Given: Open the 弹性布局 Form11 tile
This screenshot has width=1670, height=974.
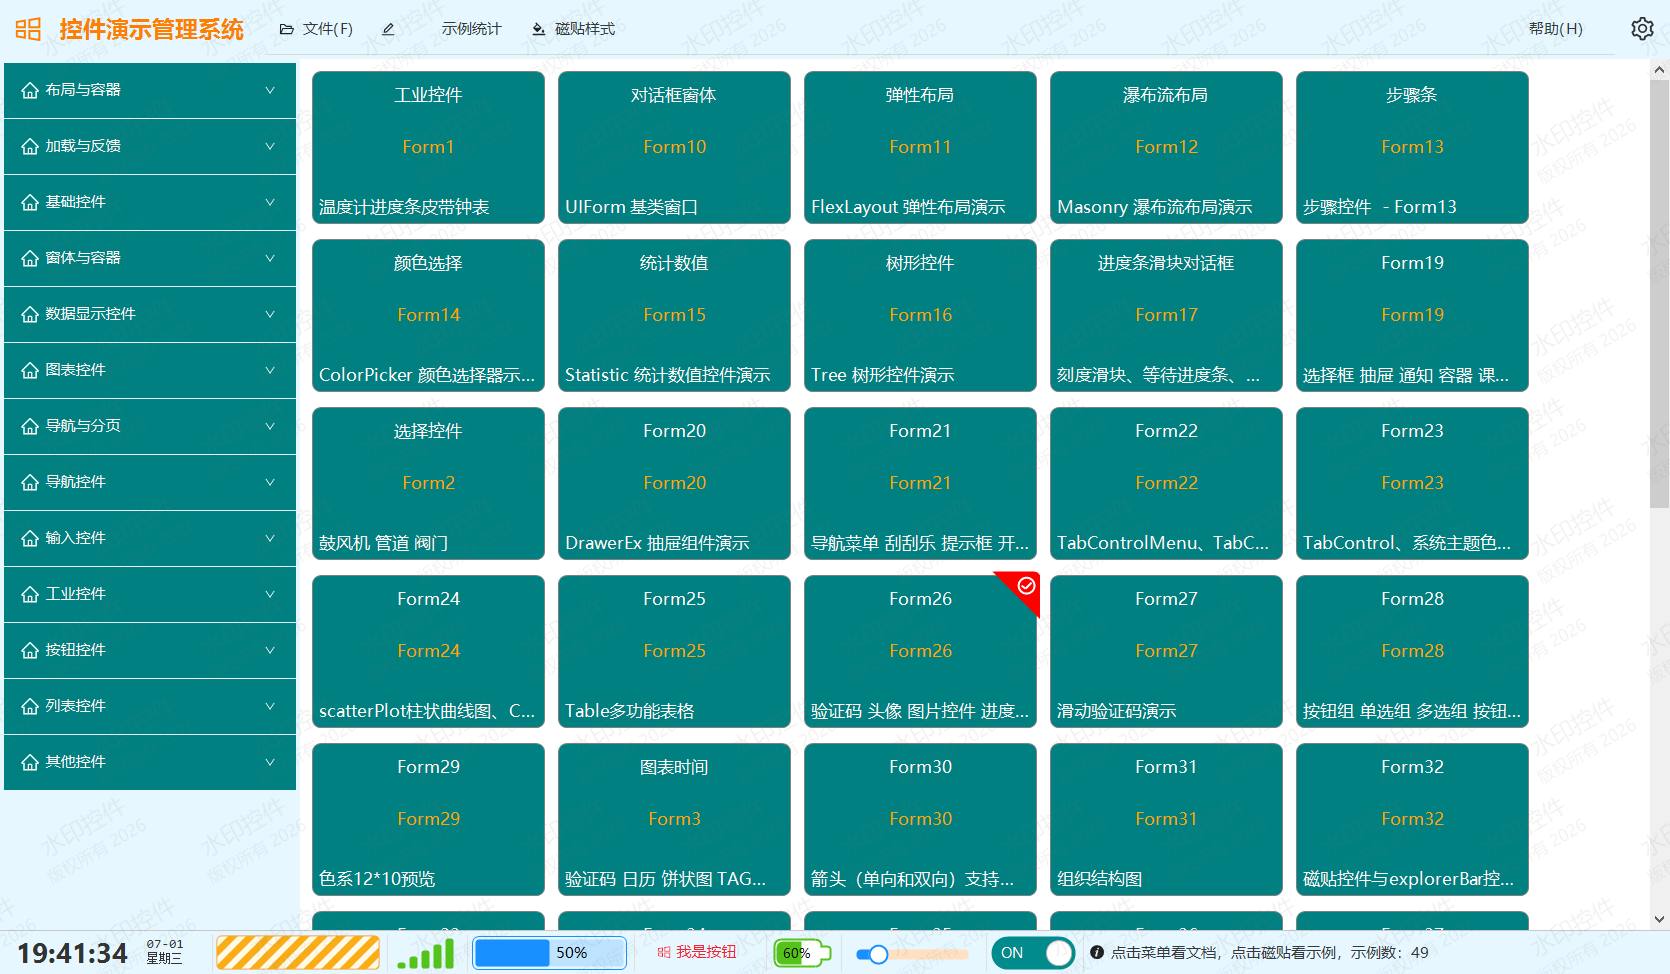Looking at the screenshot, I should 920,147.
